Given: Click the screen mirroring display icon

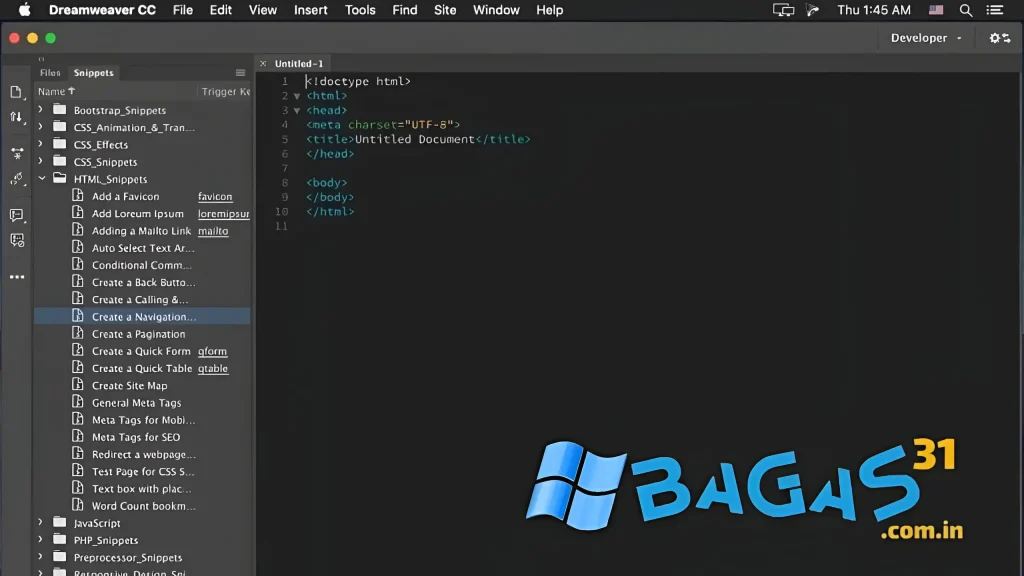Looking at the screenshot, I should point(783,10).
